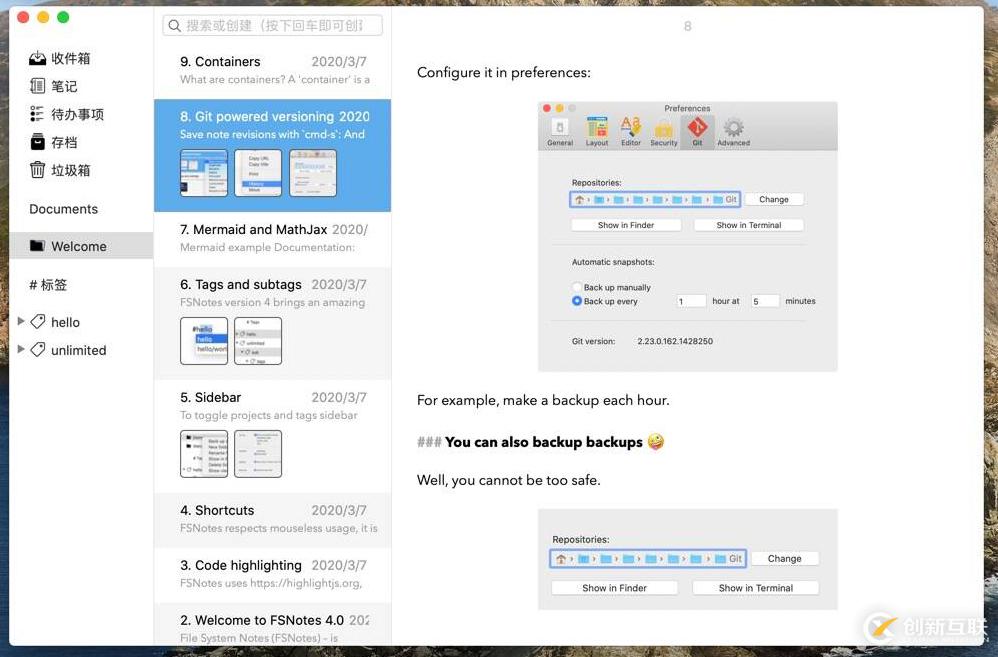This screenshot has height=657, width=998.
Task: Click the Git version number text
Action: (x=675, y=341)
